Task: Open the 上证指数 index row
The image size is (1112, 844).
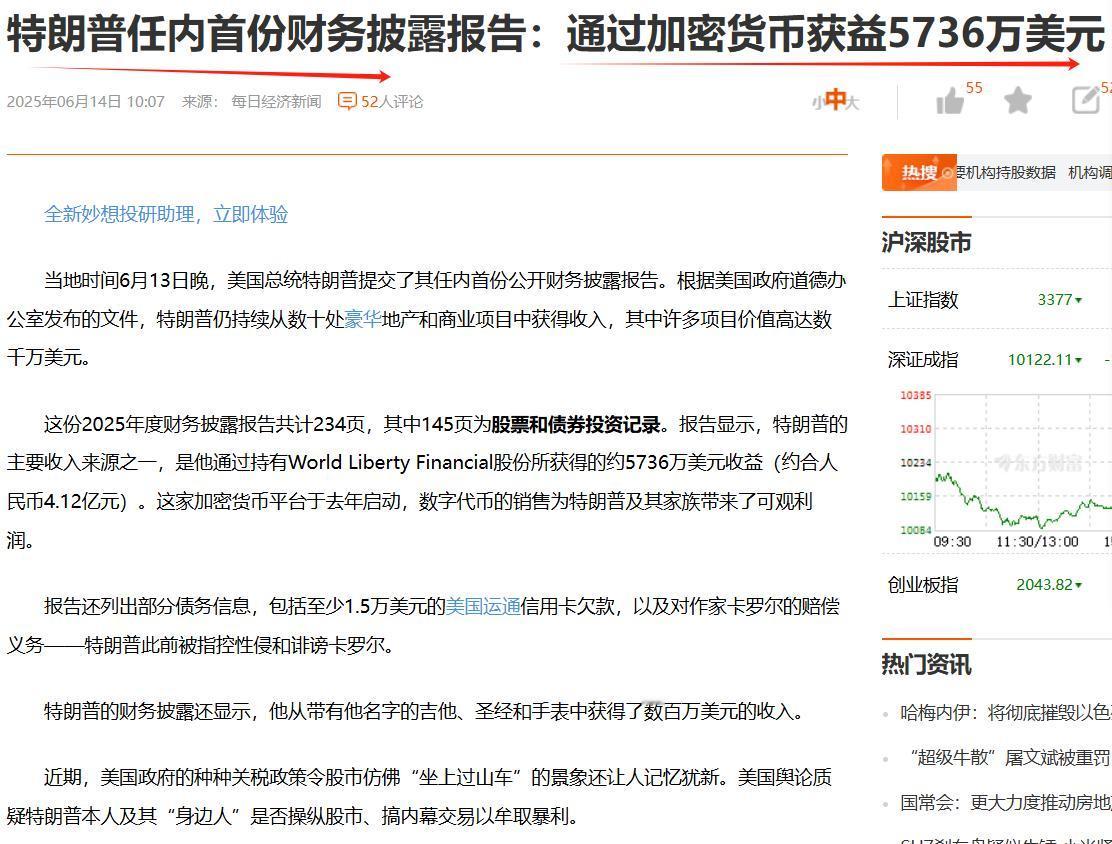Action: (996, 299)
